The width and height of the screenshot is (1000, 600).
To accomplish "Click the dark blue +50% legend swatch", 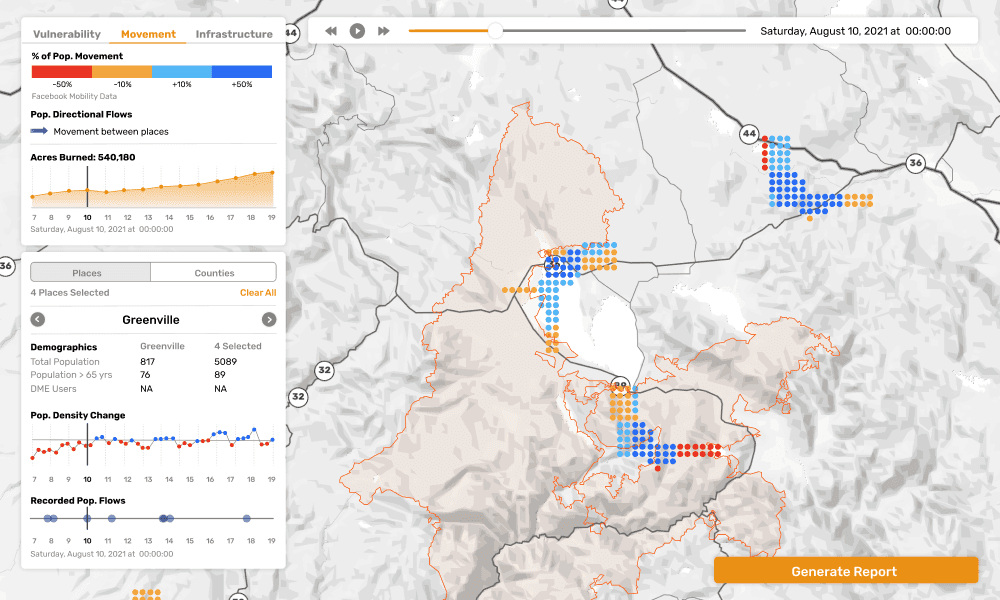I will coord(242,71).
